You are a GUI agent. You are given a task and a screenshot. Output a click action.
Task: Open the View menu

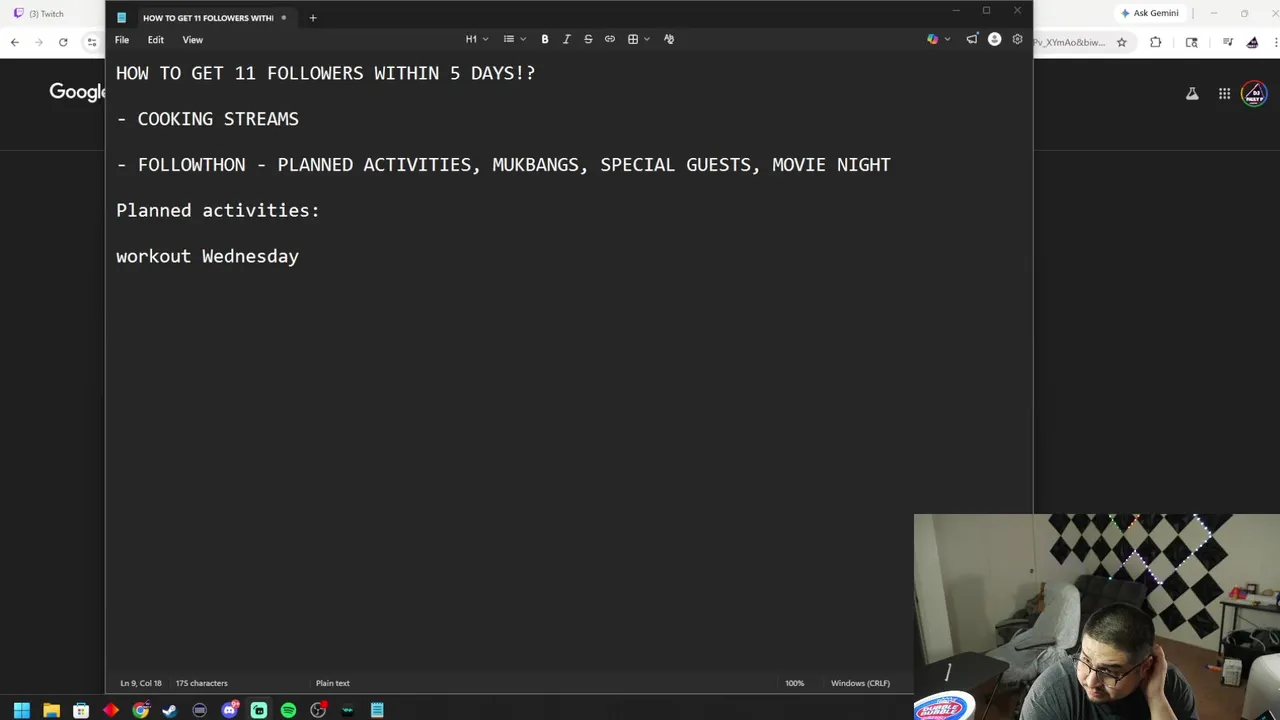point(193,40)
